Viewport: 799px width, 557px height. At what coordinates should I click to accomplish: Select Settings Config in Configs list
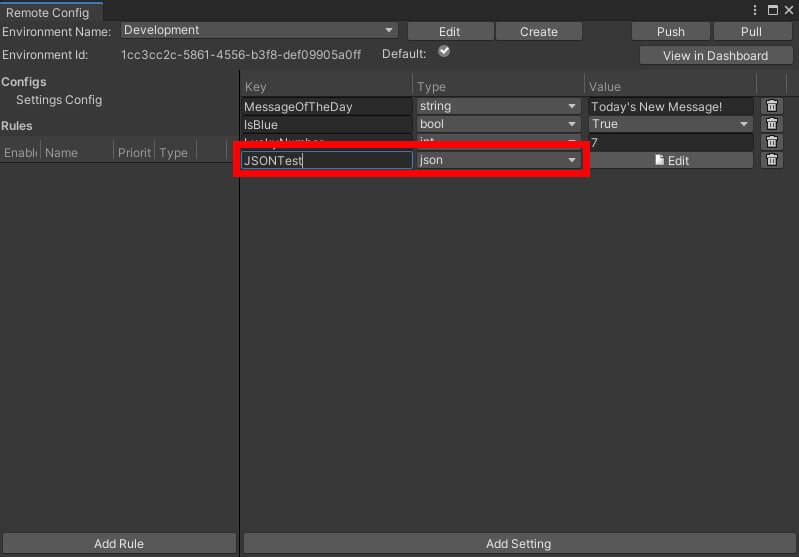59,100
